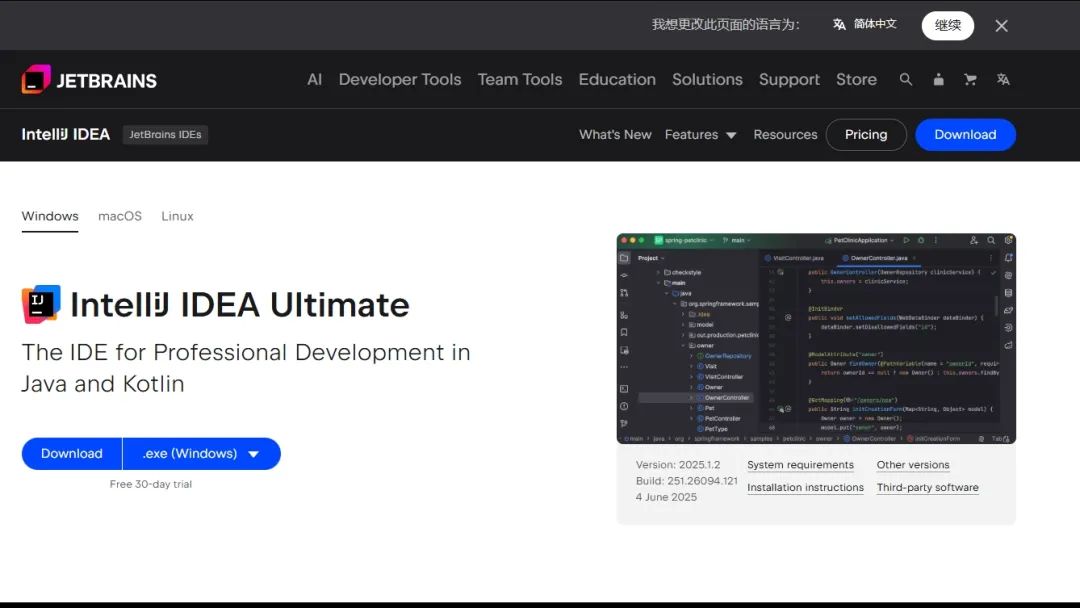Open Installation instructions link
Screen dimensions: 1080x608
coord(805,488)
